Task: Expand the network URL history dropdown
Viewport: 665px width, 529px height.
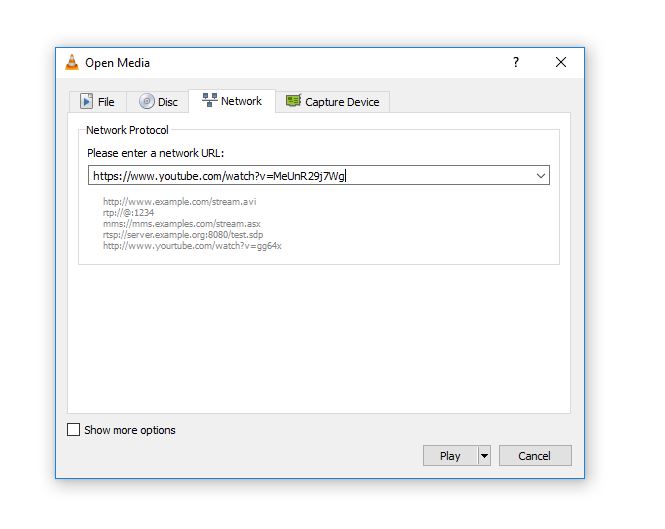Action: (x=541, y=176)
